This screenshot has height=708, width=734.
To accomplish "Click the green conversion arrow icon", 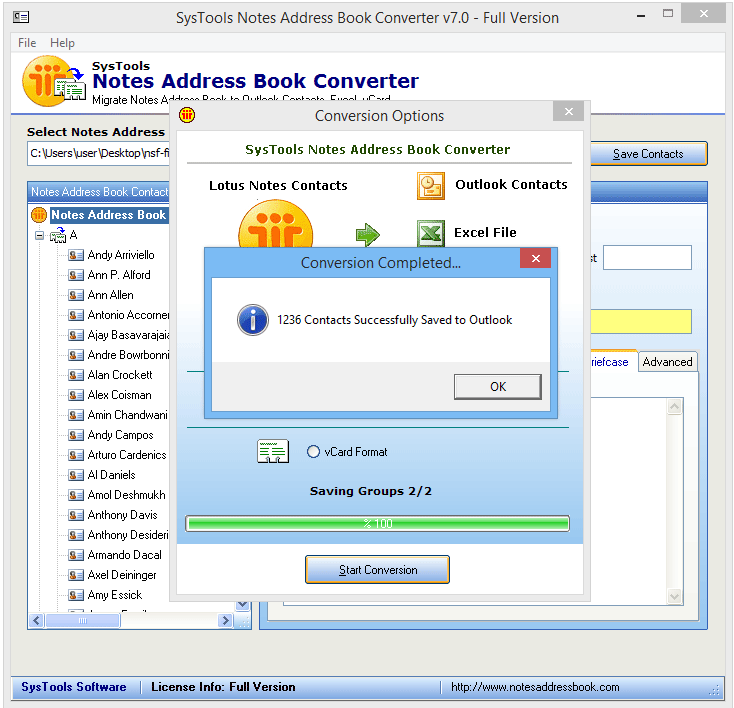I will (x=368, y=235).
